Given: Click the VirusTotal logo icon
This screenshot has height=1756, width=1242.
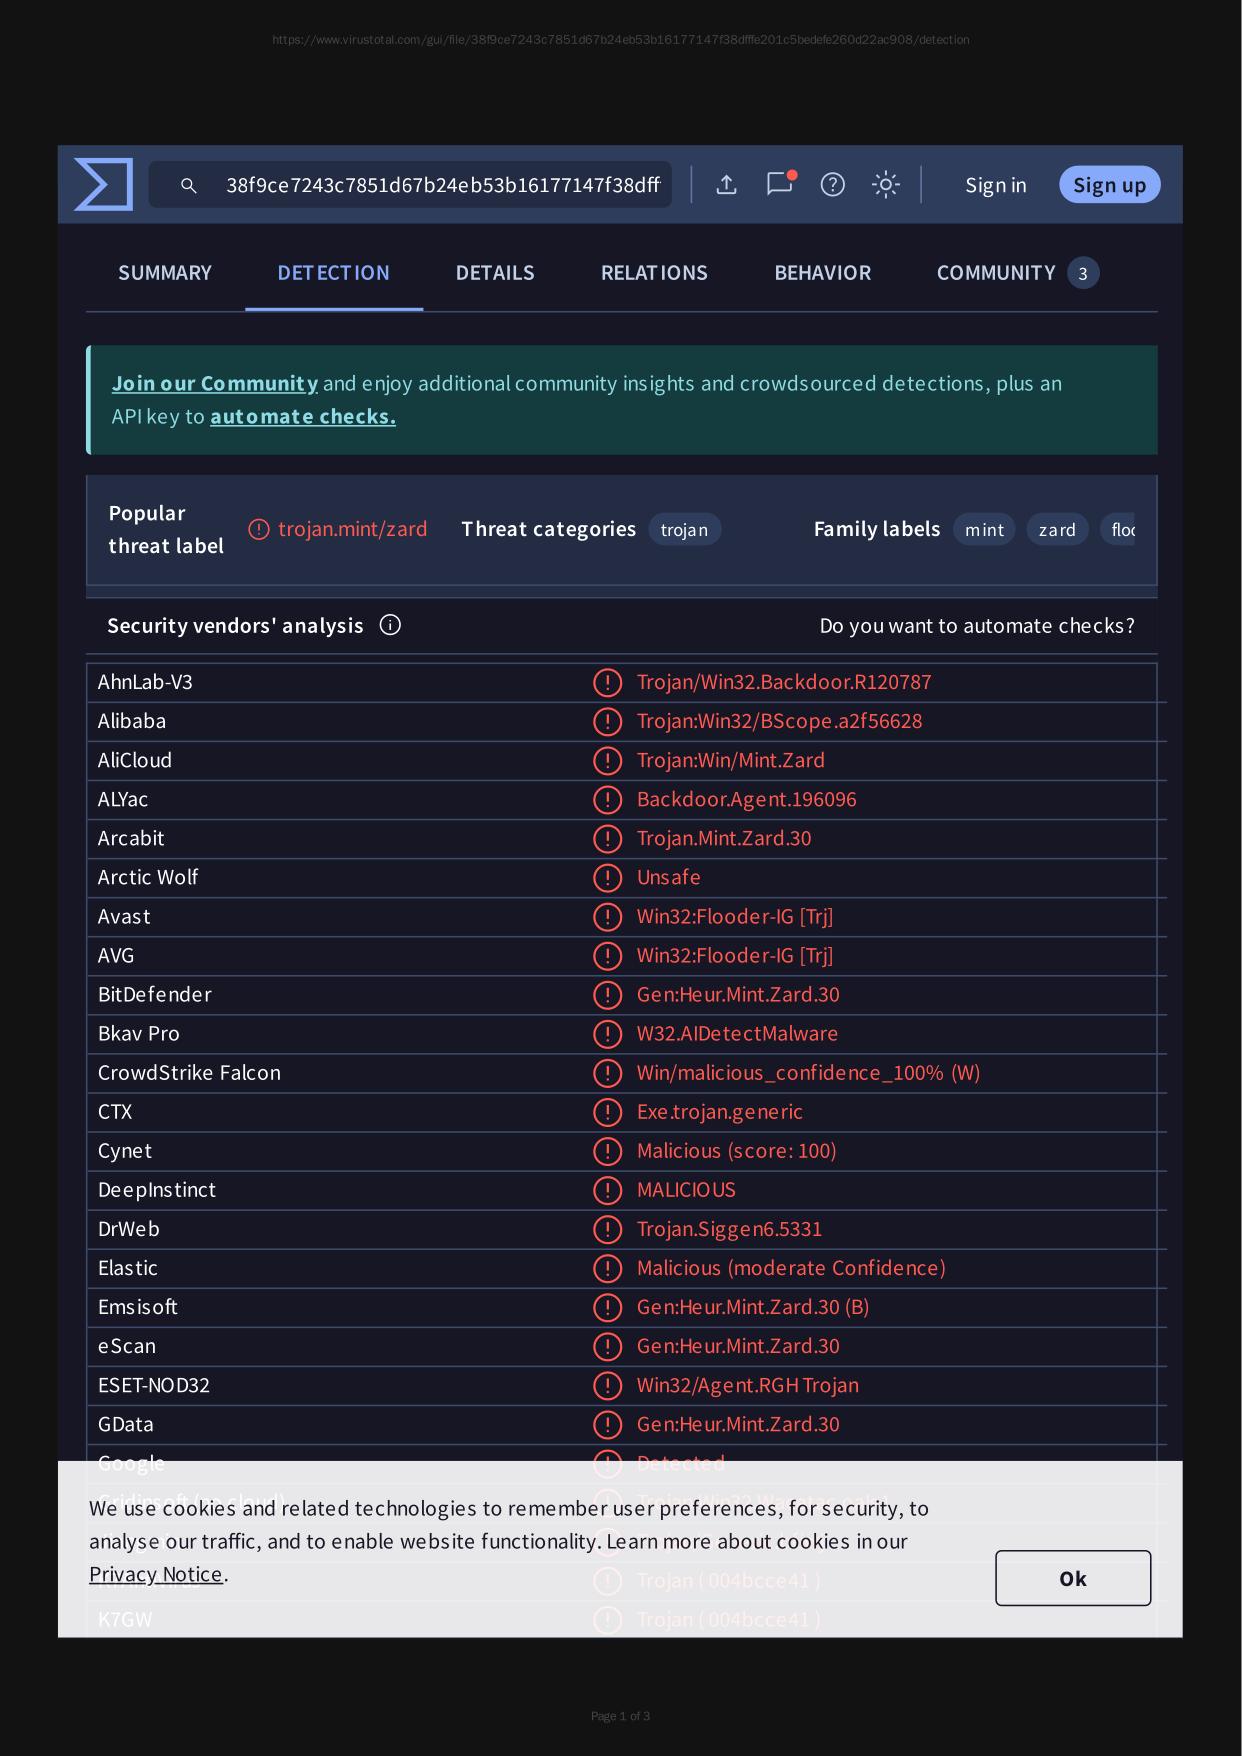Looking at the screenshot, I should coord(104,185).
